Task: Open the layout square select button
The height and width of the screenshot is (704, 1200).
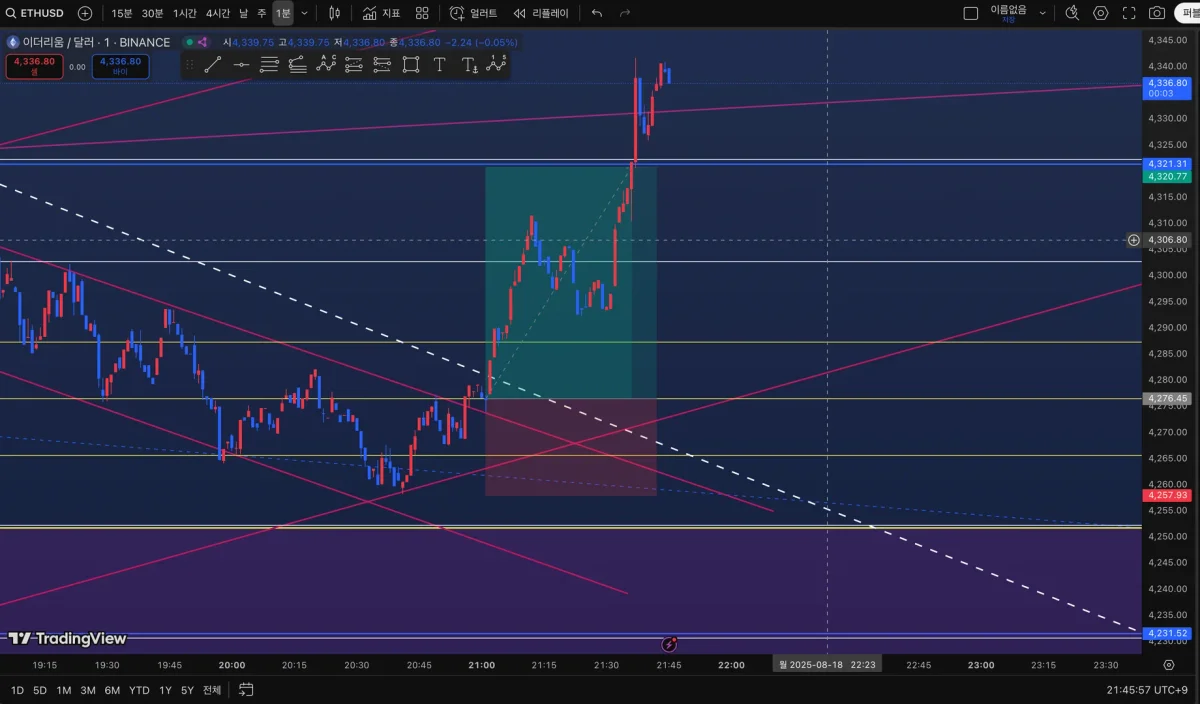Action: 970,13
